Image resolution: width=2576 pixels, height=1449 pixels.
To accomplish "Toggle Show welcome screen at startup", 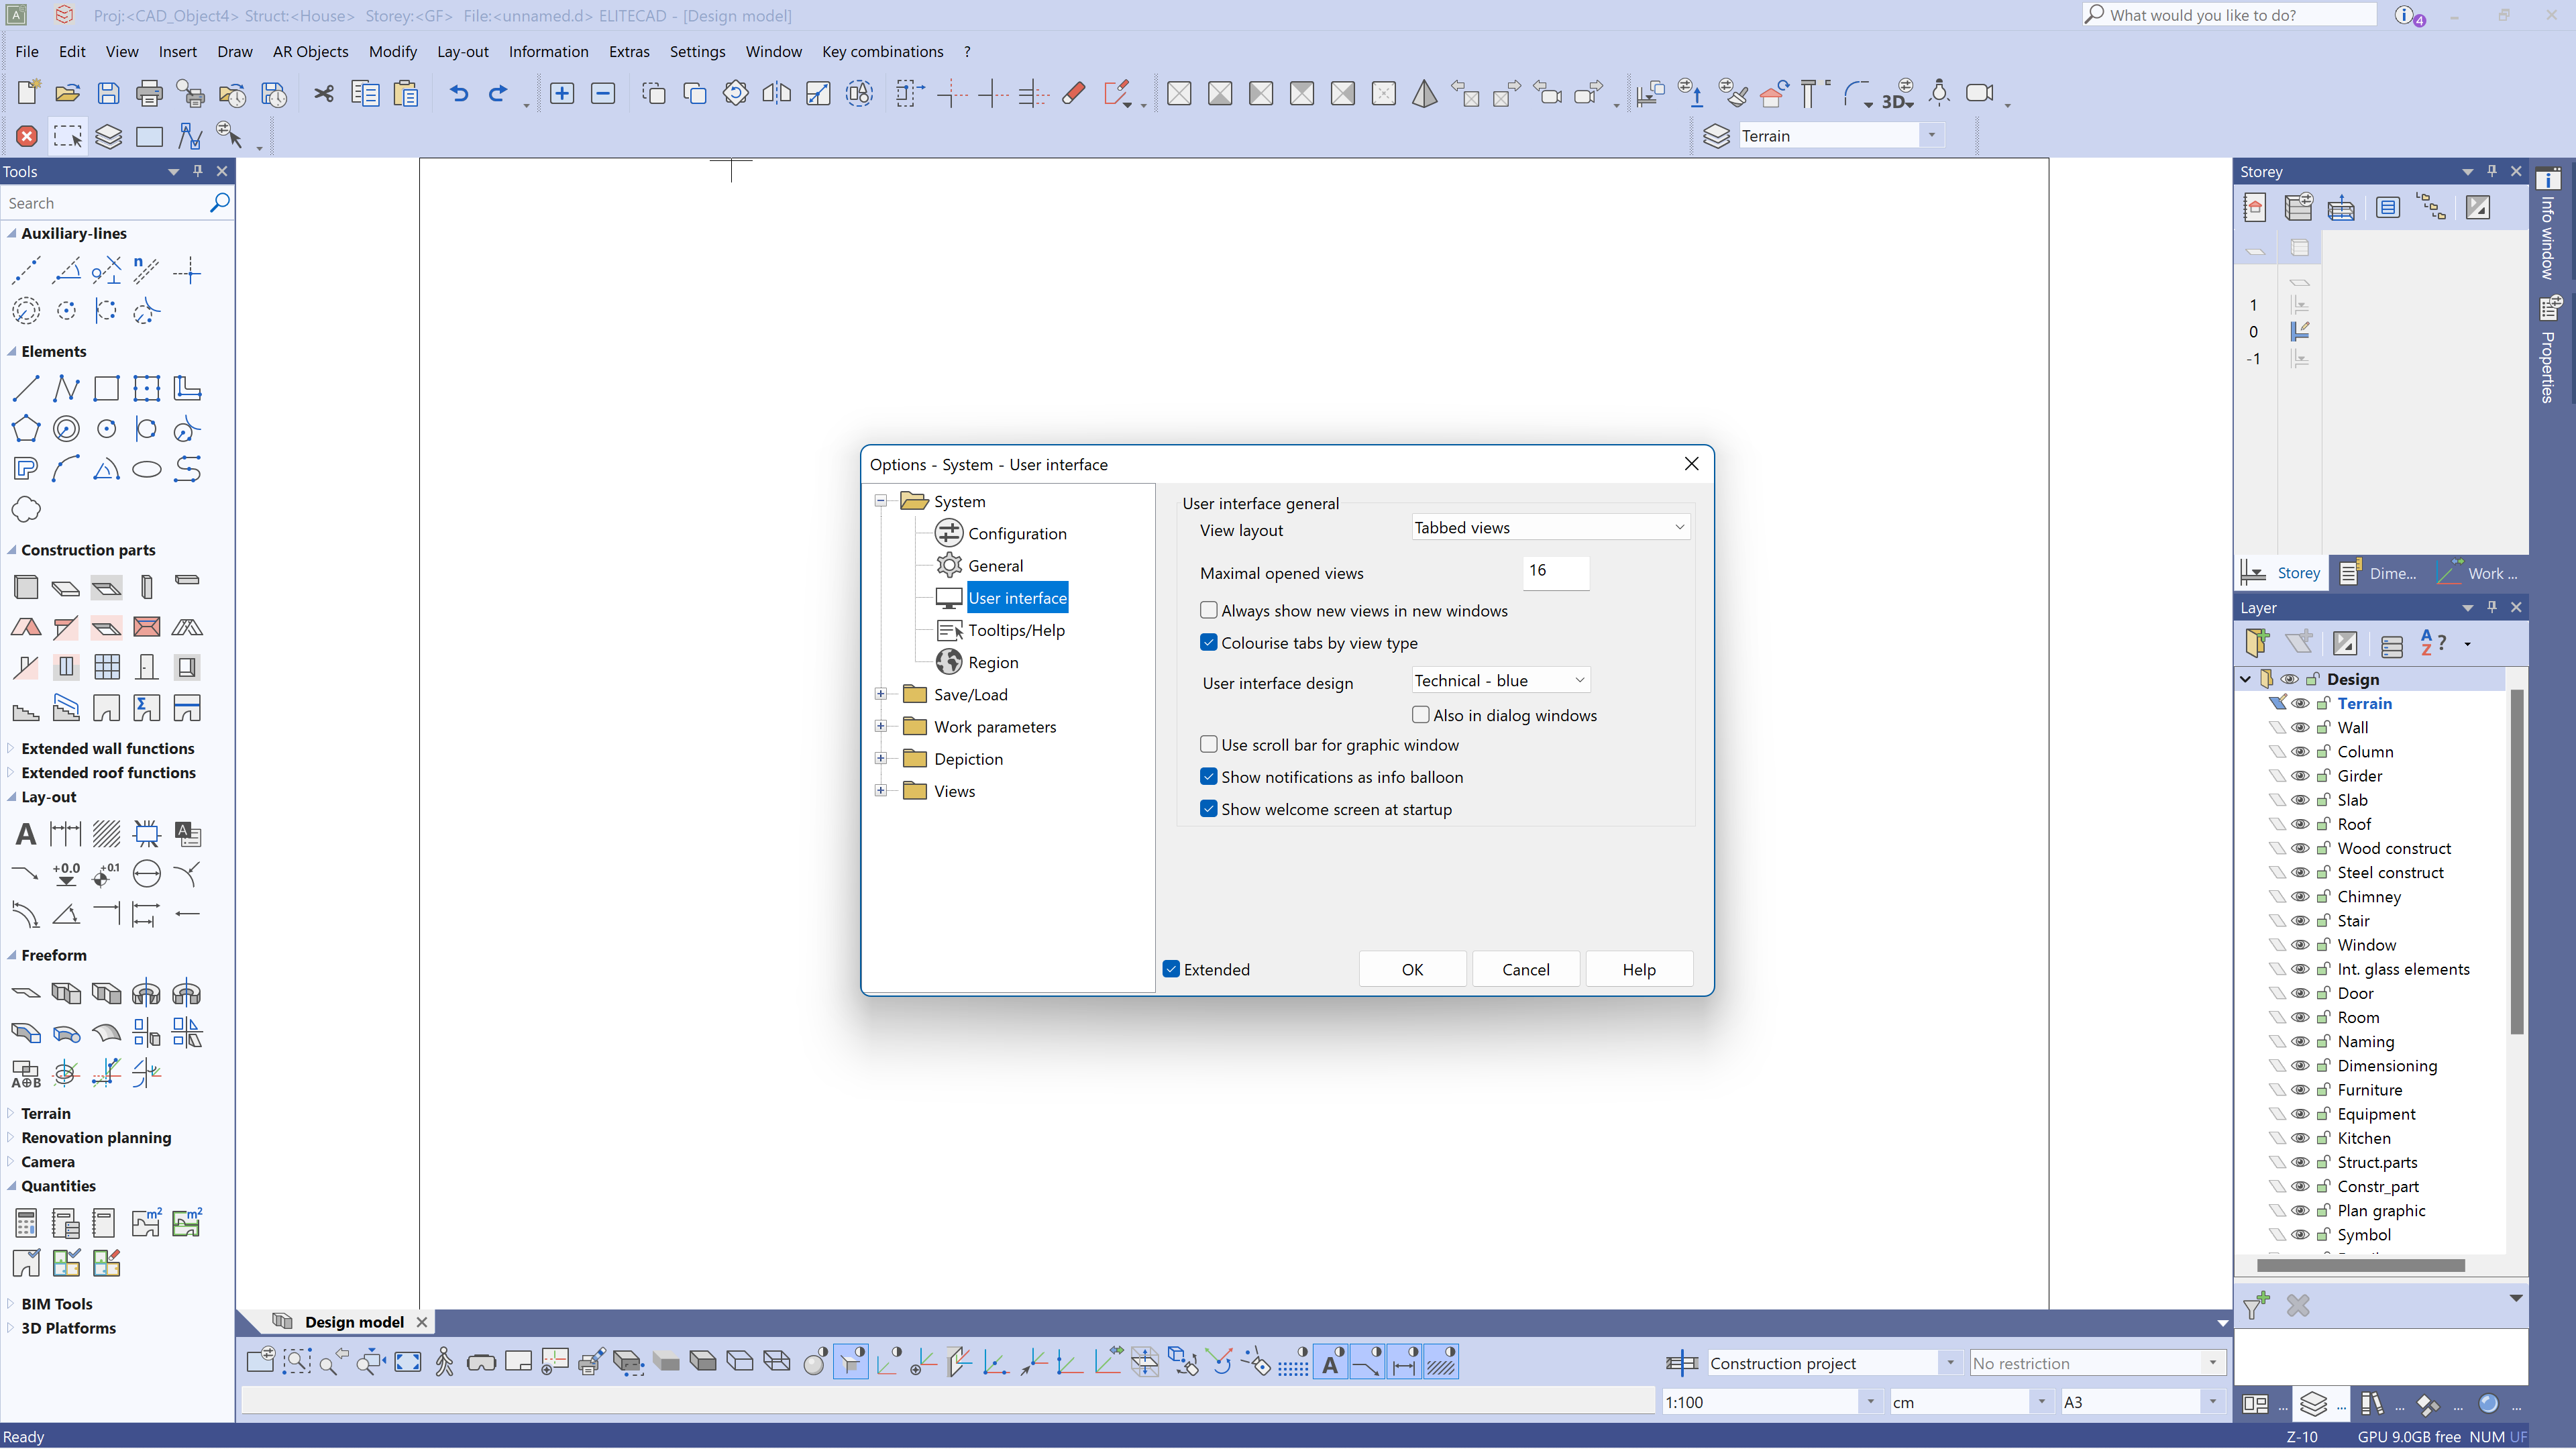I will click(1208, 808).
